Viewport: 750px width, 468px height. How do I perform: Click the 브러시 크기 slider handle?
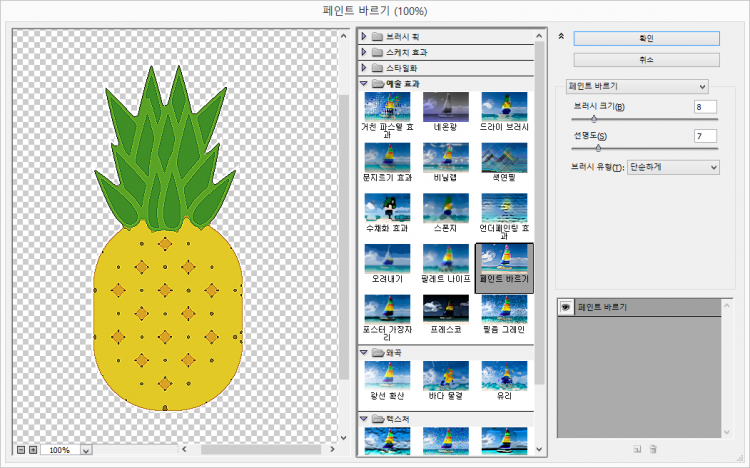593,119
